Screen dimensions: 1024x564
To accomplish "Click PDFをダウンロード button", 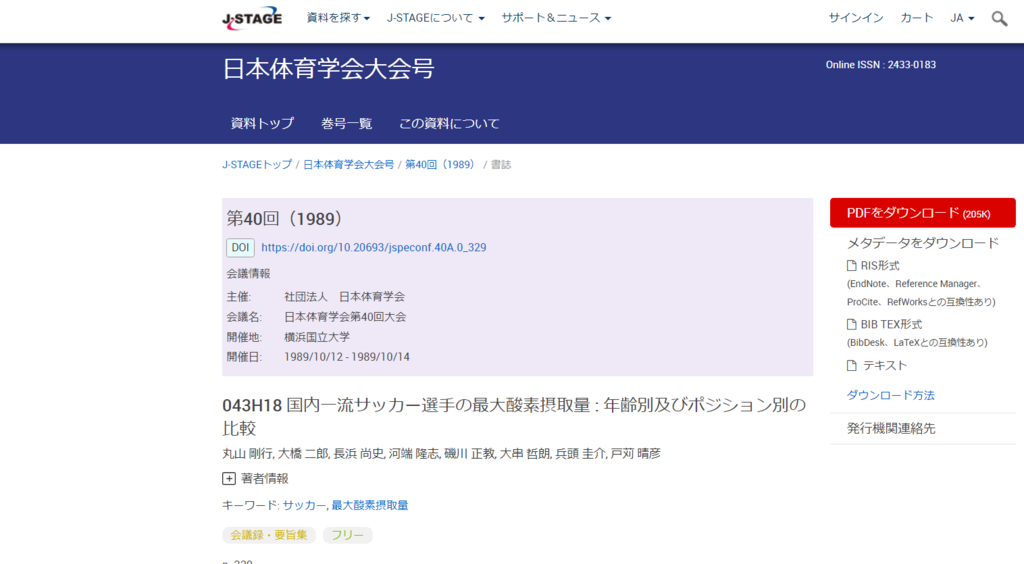I will pyautogui.click(x=923, y=213).
